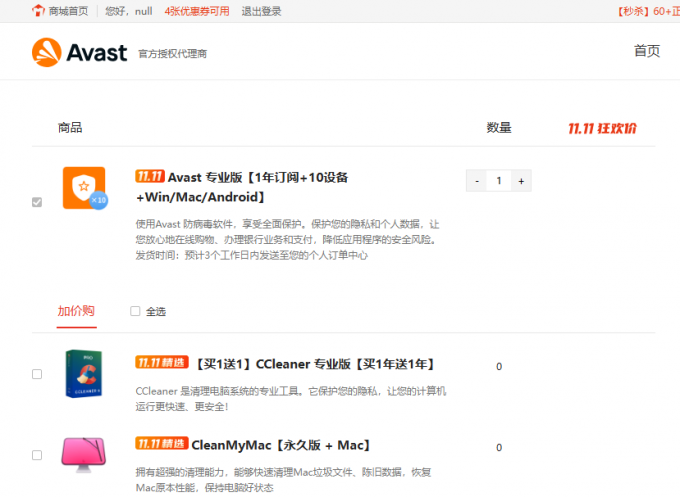Open the CleanMyMac 永久版 title link
680x497 pixels.
281,445
